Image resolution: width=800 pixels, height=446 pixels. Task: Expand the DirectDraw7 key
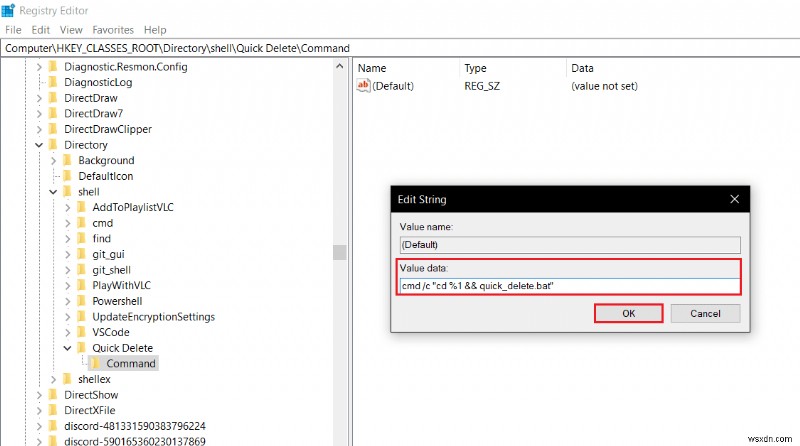point(39,114)
